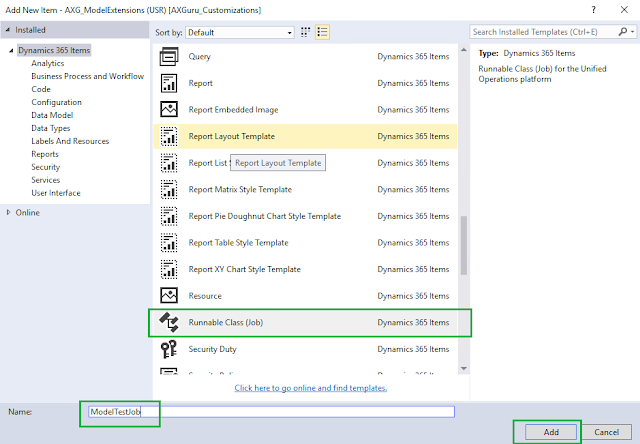Select the Reports category
This screenshot has height=444, width=640.
click(x=45, y=154)
